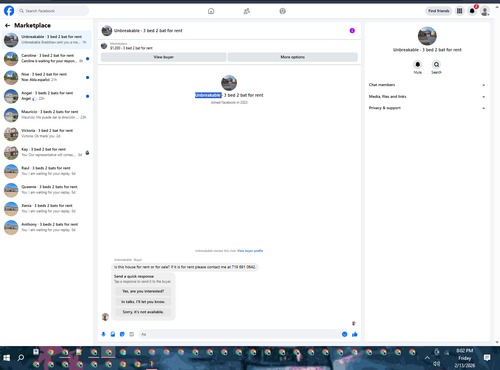
Task: Expand Privacy & support section
Action: coord(427,108)
